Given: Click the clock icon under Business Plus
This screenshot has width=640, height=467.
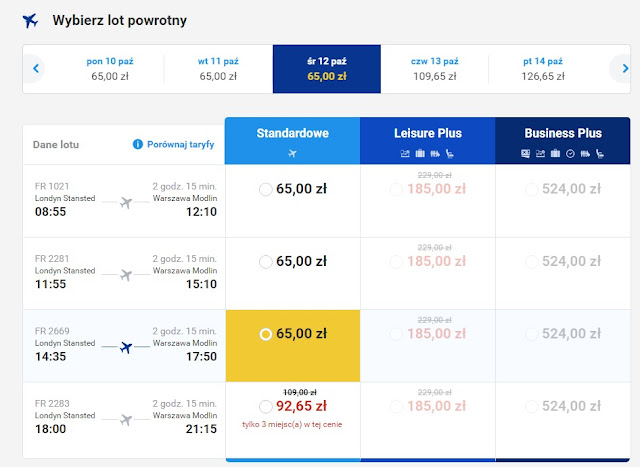Looking at the screenshot, I should coord(570,154).
